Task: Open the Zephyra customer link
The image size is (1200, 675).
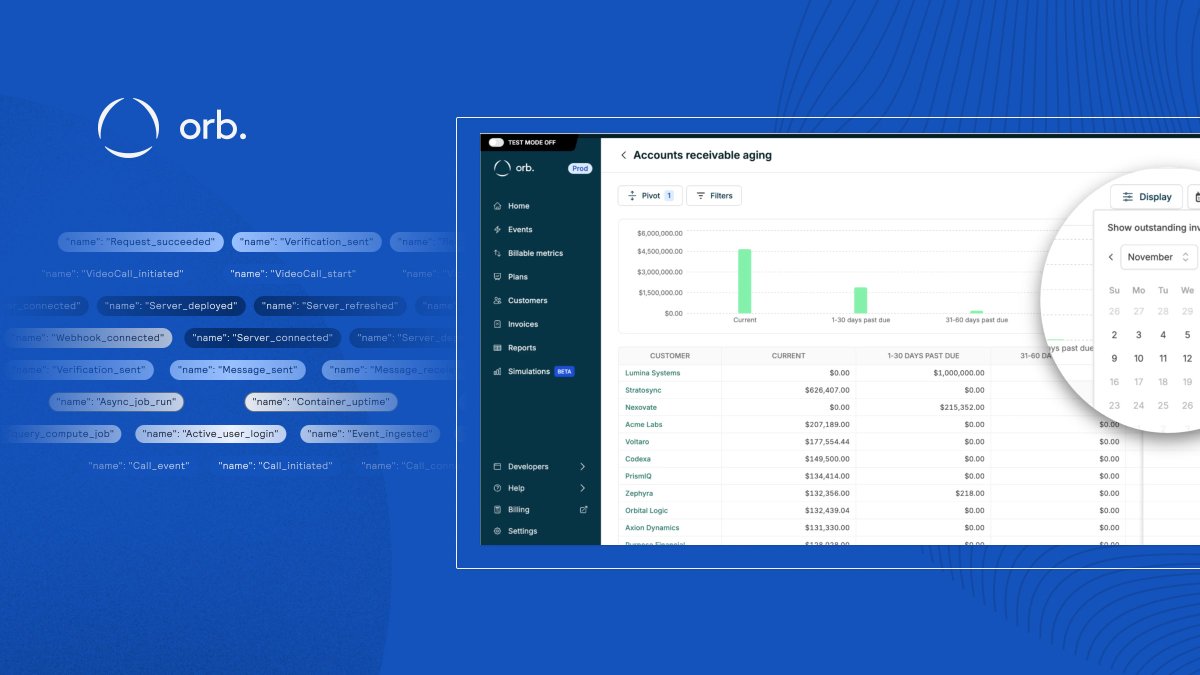Action: pos(639,493)
